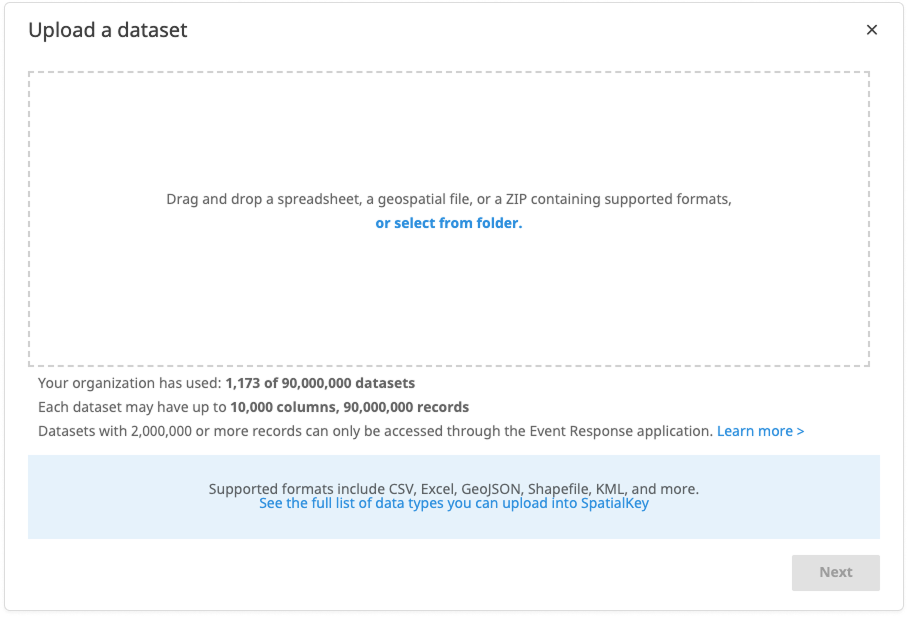Click the greyed-out Next button
This screenshot has width=908, height=617.
pyautogui.click(x=835, y=572)
